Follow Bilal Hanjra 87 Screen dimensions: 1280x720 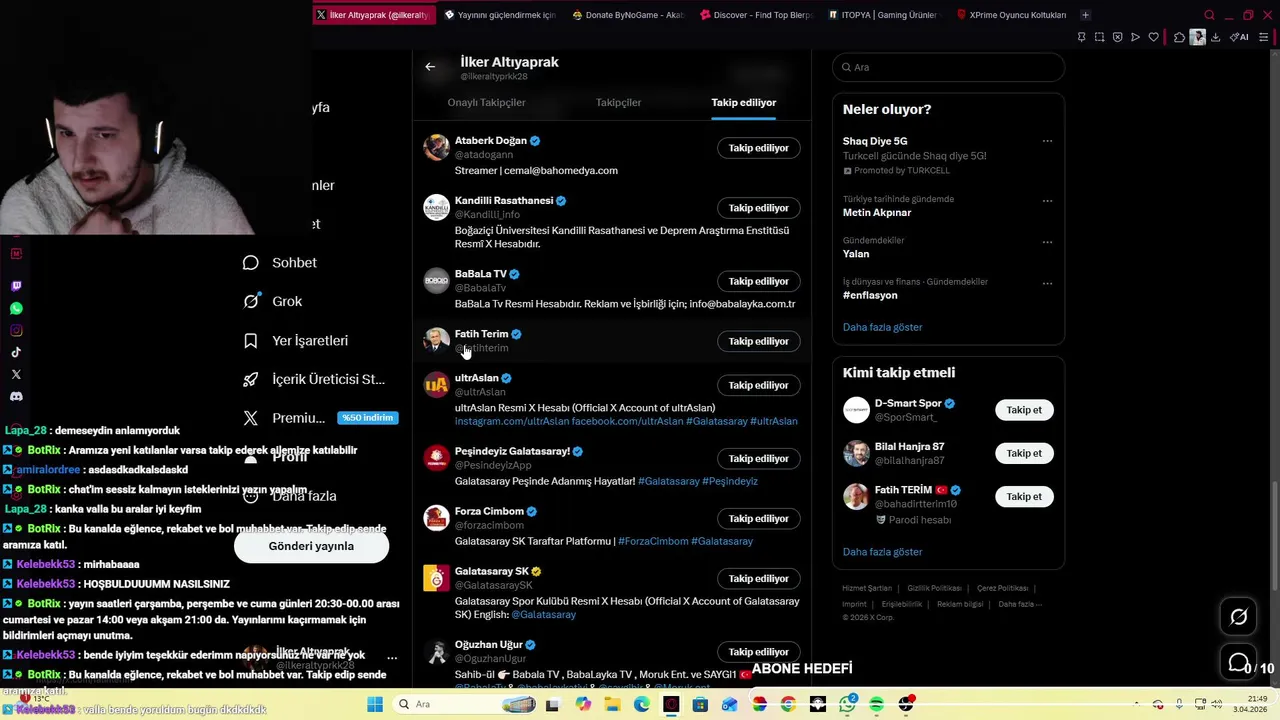click(x=1024, y=453)
